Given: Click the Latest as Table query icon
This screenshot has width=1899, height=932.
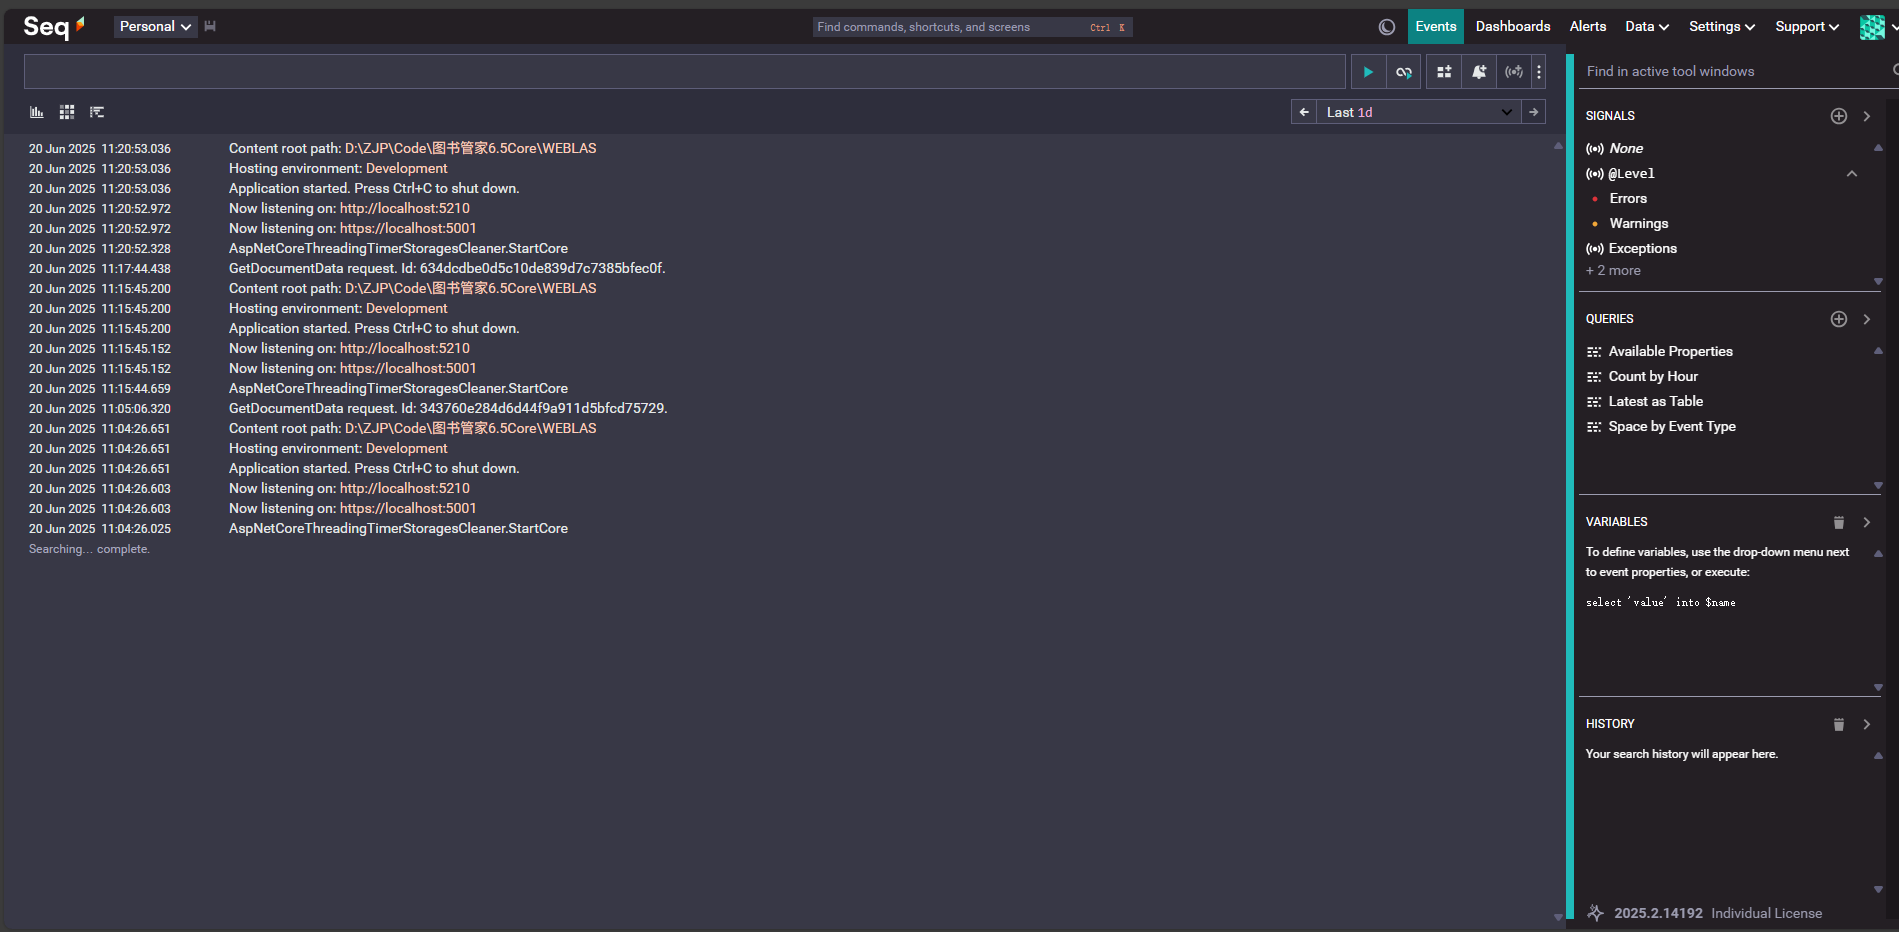Looking at the screenshot, I should pos(1594,402).
